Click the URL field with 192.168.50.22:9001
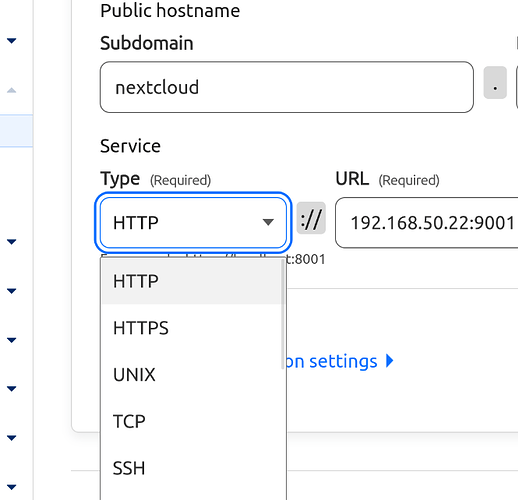The width and height of the screenshot is (518, 500). click(x=427, y=222)
